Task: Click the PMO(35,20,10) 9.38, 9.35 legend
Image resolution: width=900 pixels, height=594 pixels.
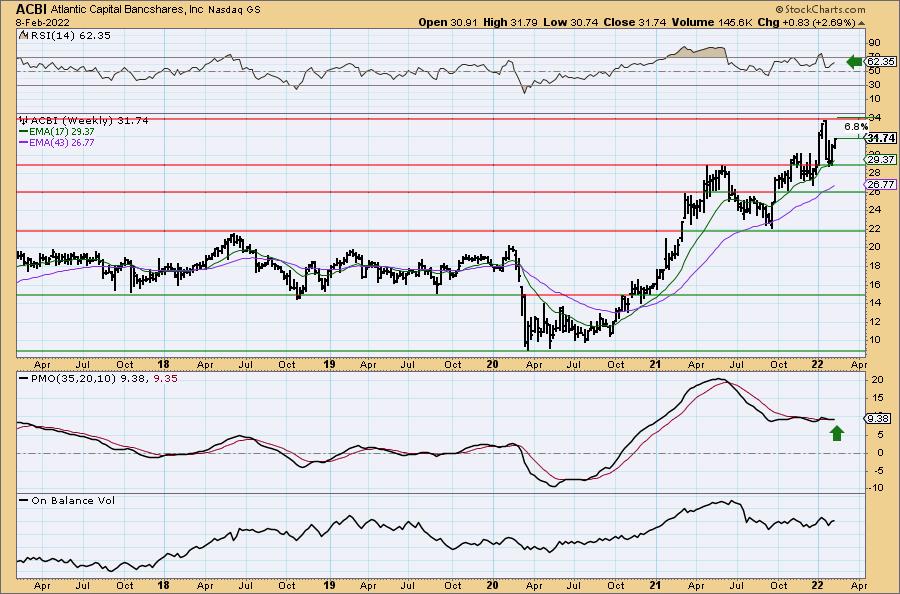Action: pos(98,379)
